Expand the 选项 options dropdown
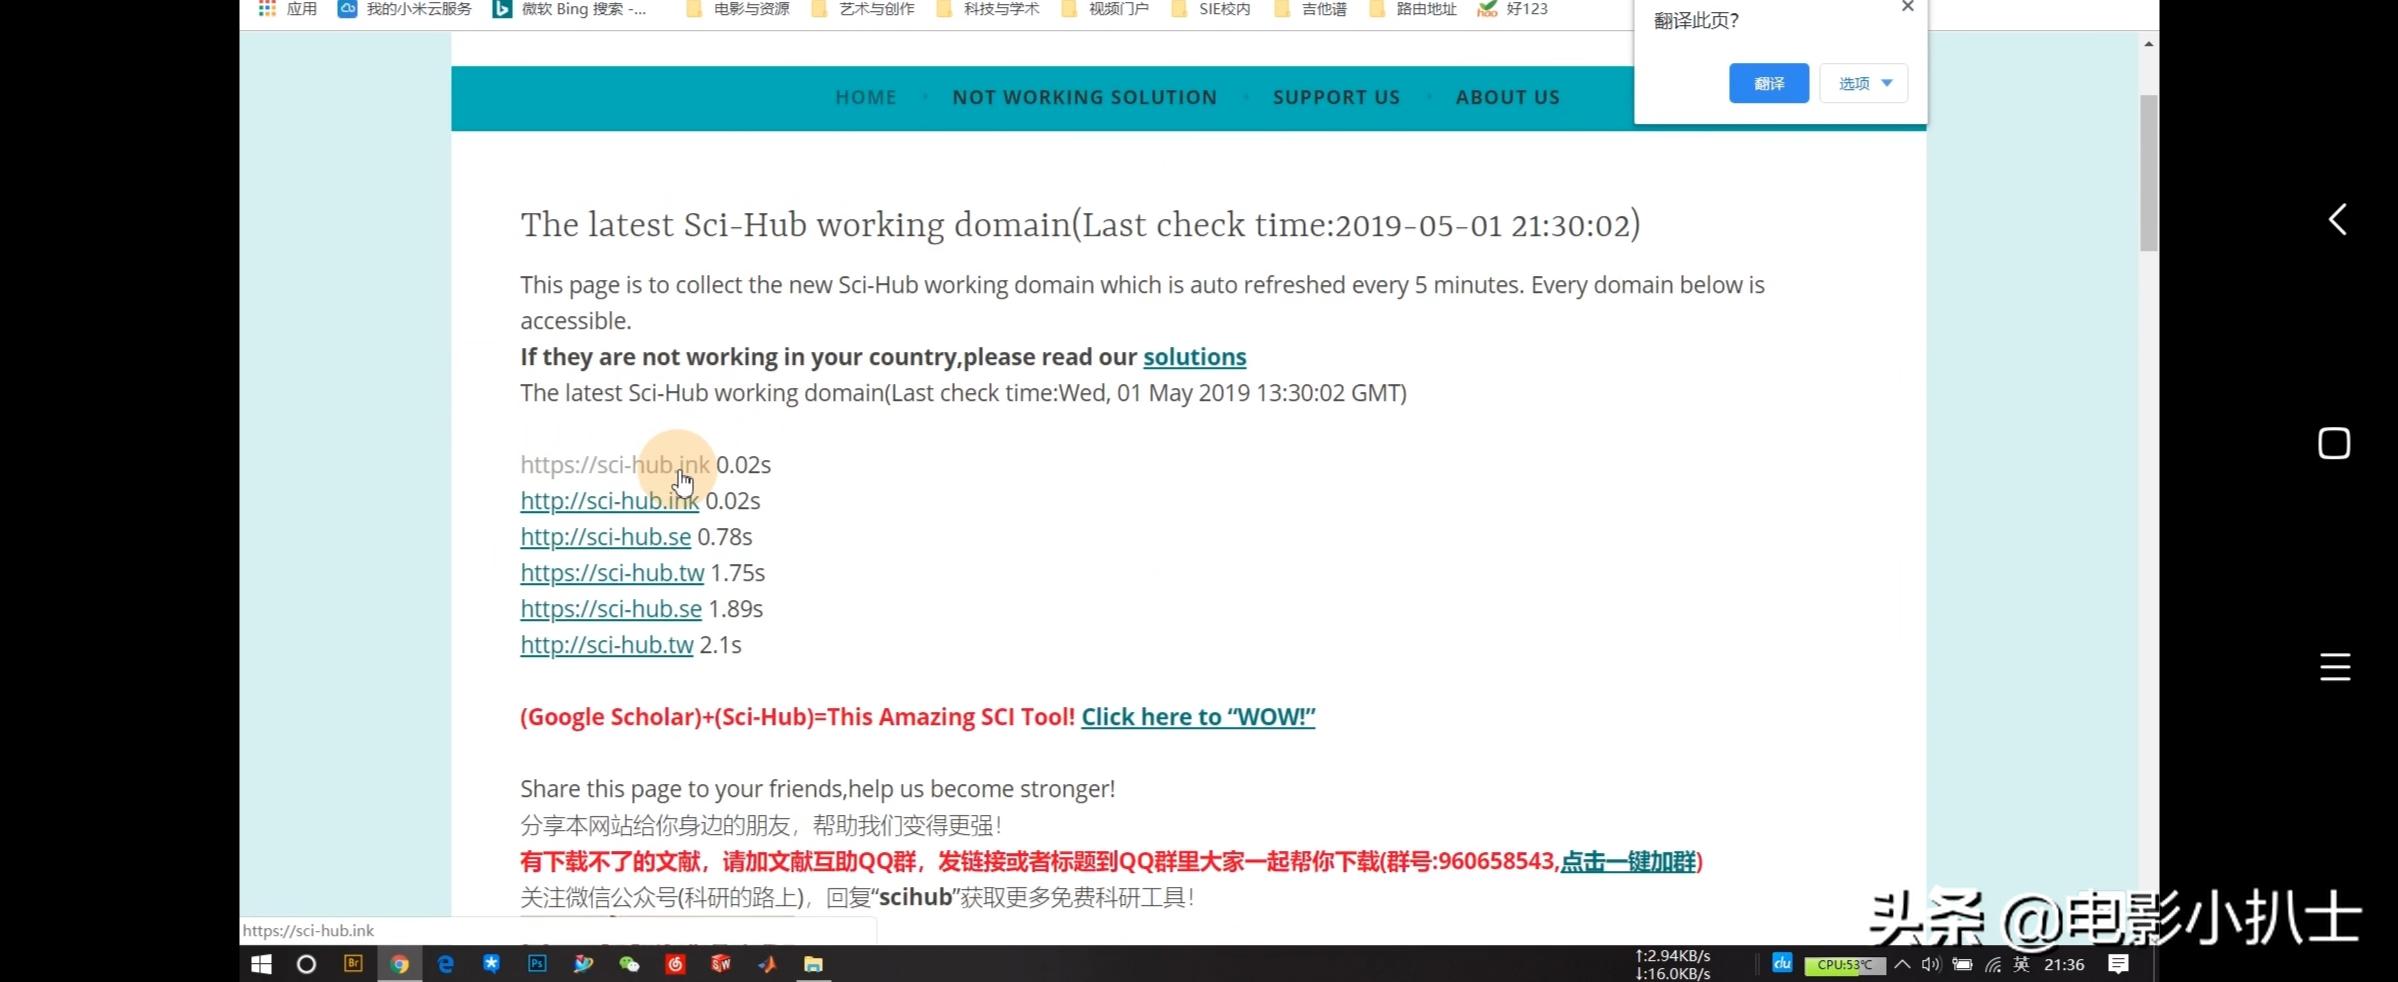Viewport: 2398px width, 982px height. click(x=1864, y=83)
